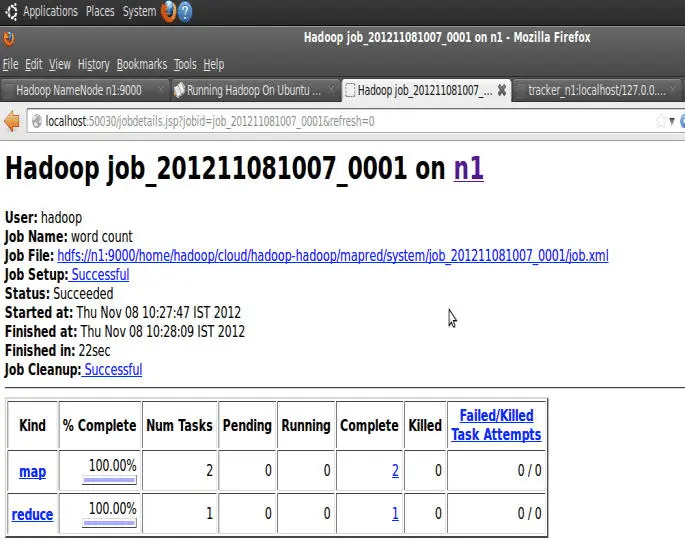Open the System menu
The image size is (685, 546).
(139, 11)
